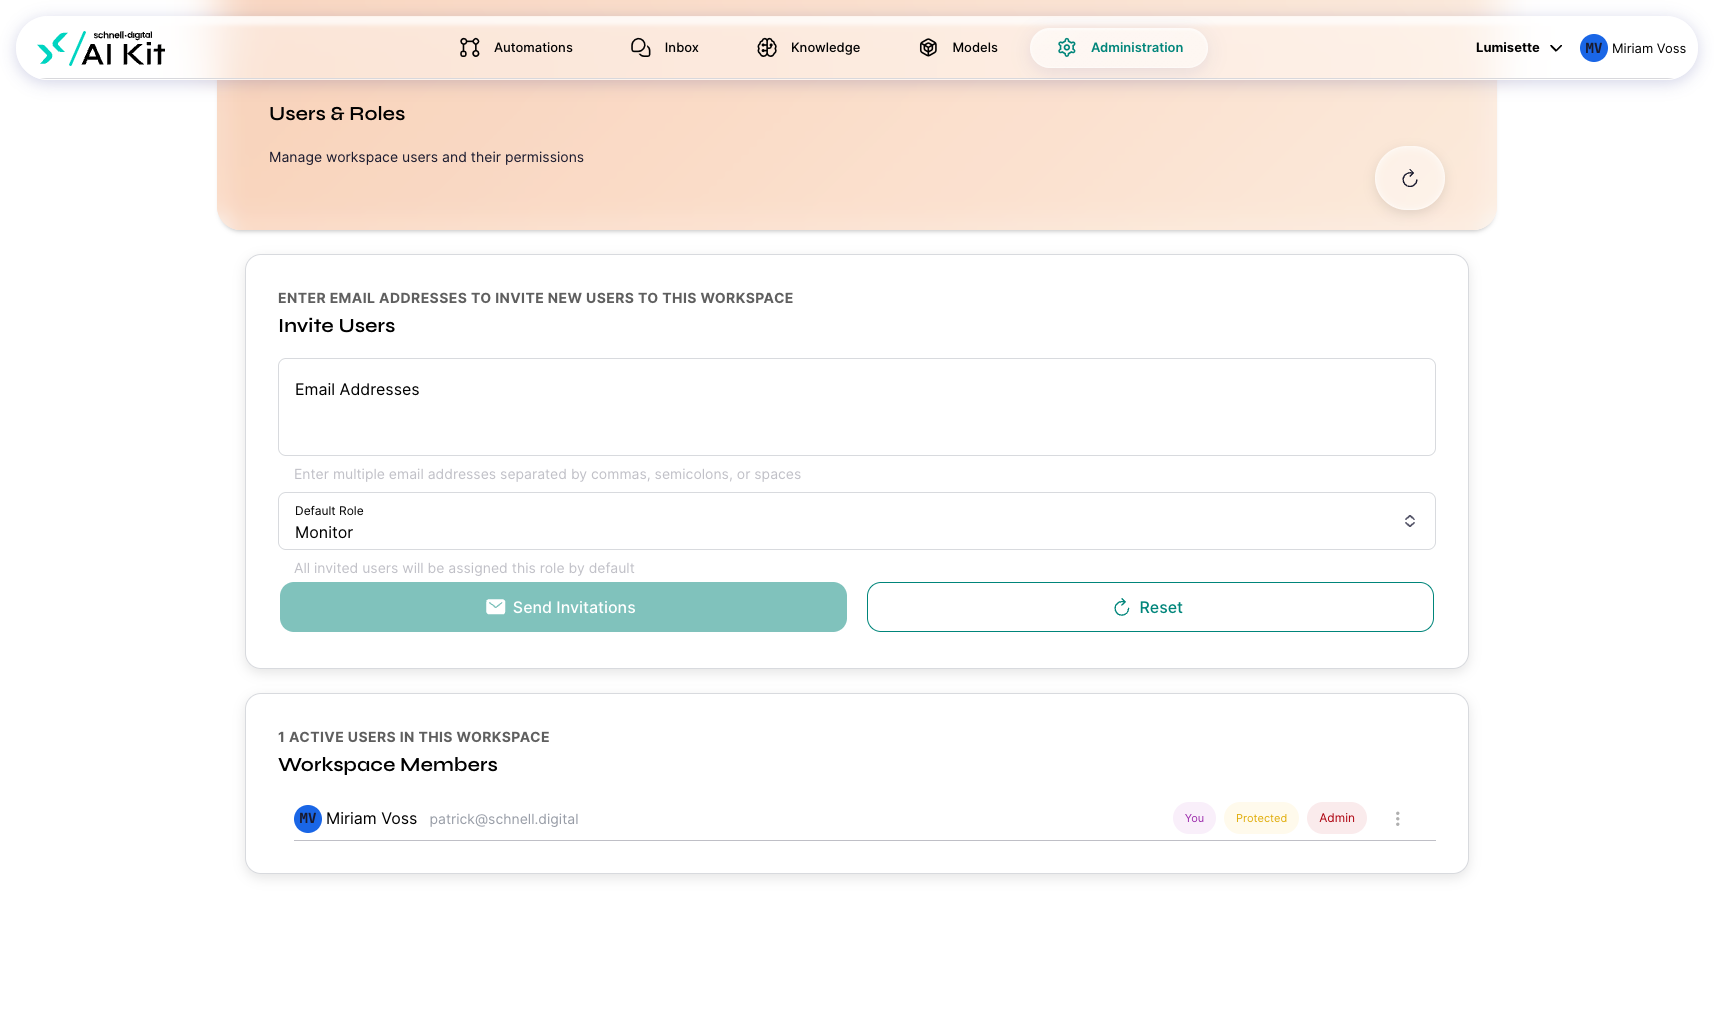Click the Users & Roles heading
Image resolution: width=1714 pixels, height=1014 pixels.
click(x=337, y=114)
